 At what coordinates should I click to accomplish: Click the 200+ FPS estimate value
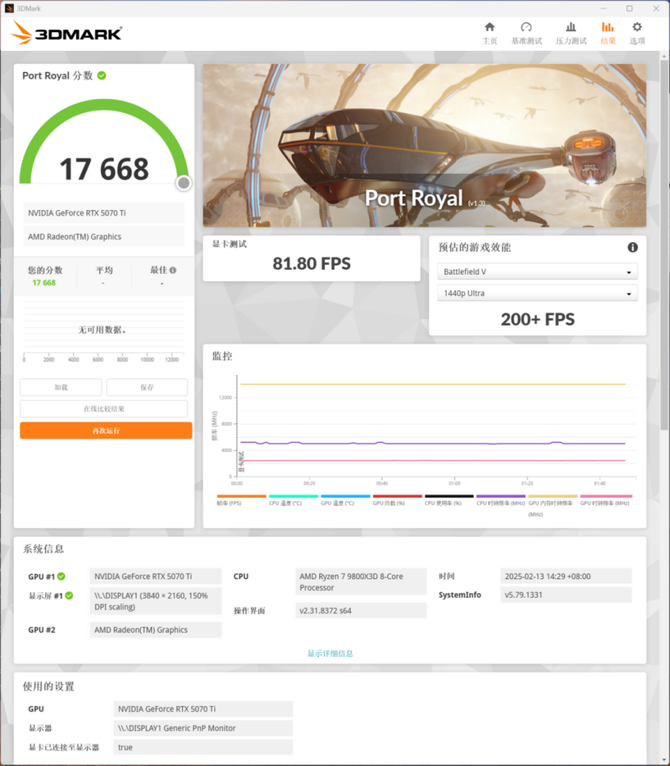(x=538, y=319)
